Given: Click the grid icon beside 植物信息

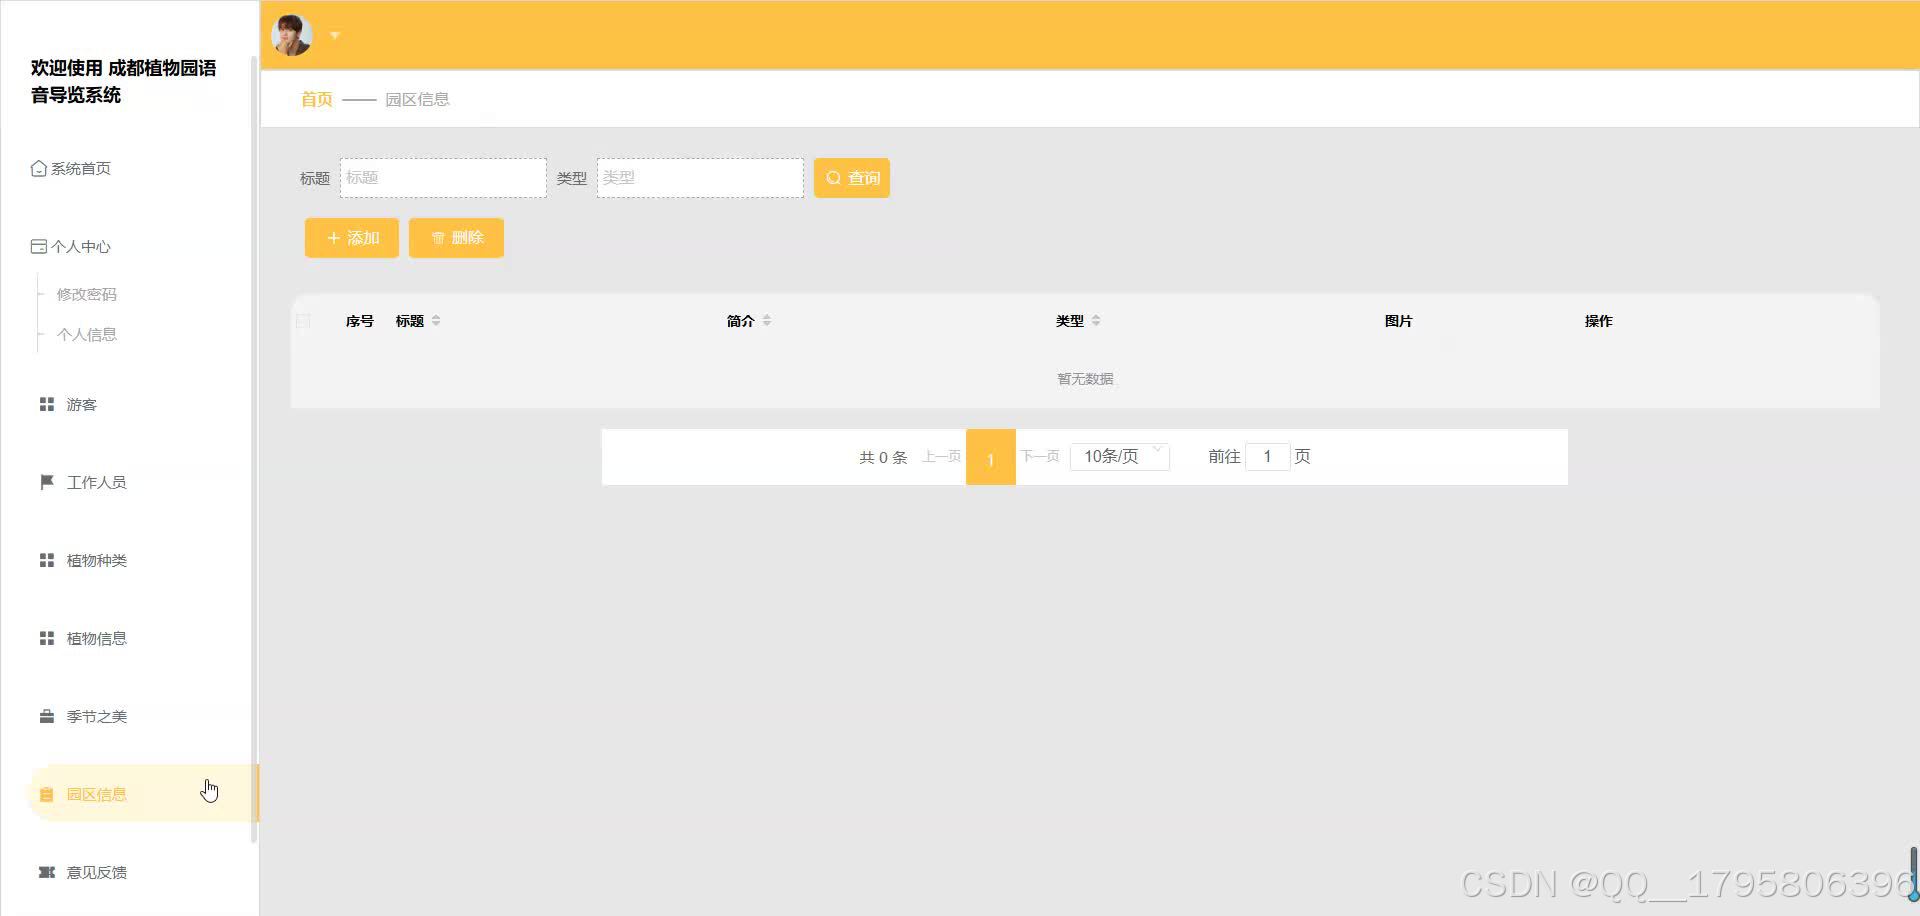Looking at the screenshot, I should (x=46, y=638).
